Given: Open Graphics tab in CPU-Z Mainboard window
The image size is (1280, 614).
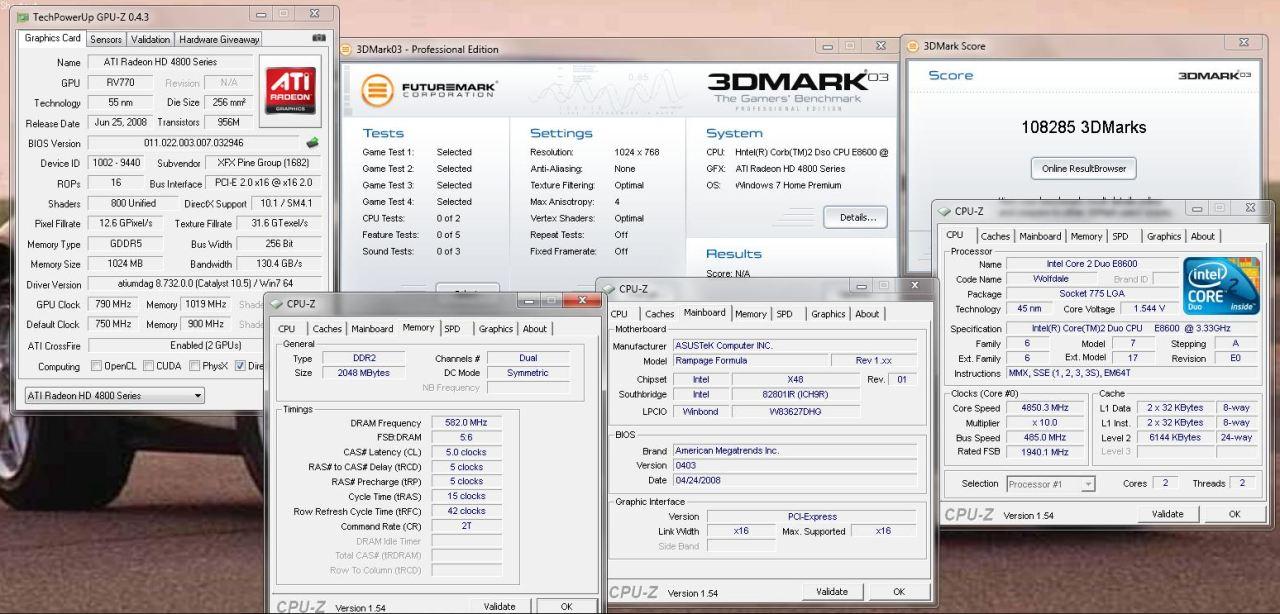Looking at the screenshot, I should point(828,314).
